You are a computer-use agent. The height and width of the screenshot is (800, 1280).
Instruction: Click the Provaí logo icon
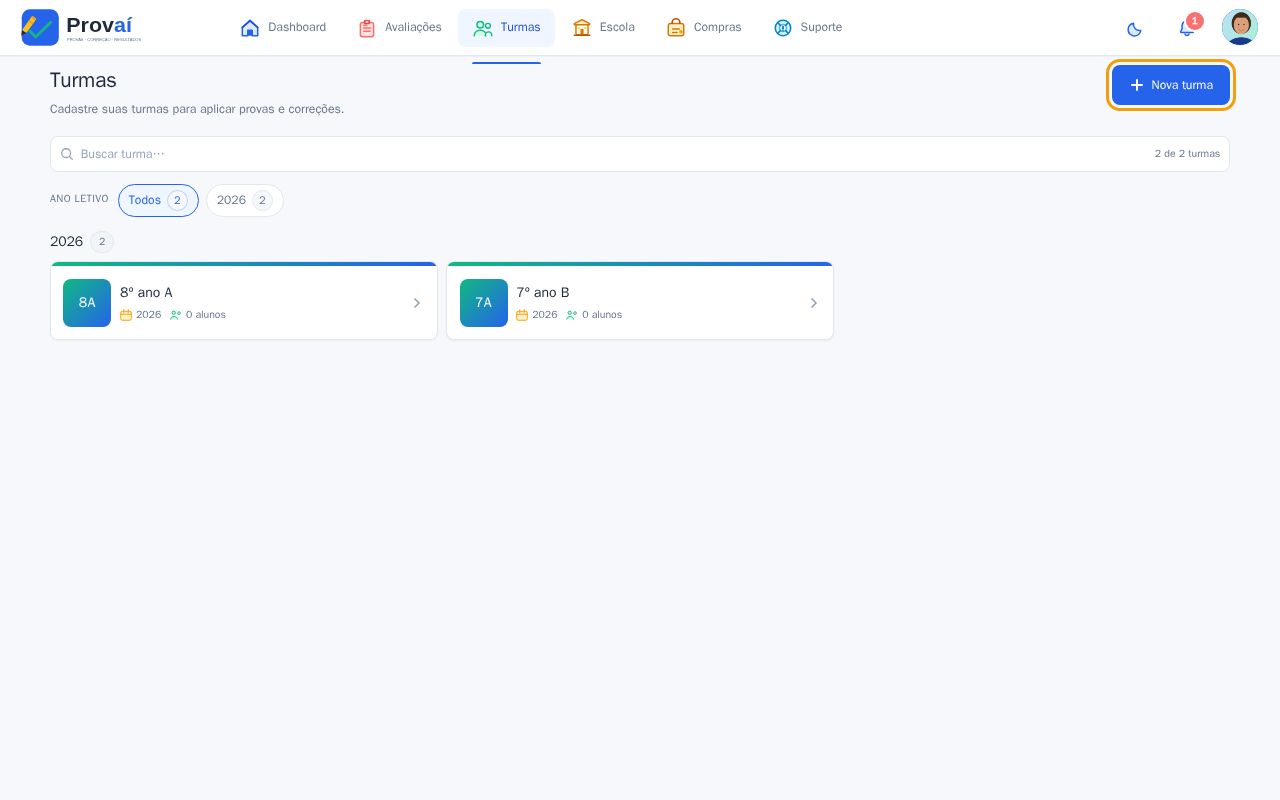pyautogui.click(x=40, y=27)
